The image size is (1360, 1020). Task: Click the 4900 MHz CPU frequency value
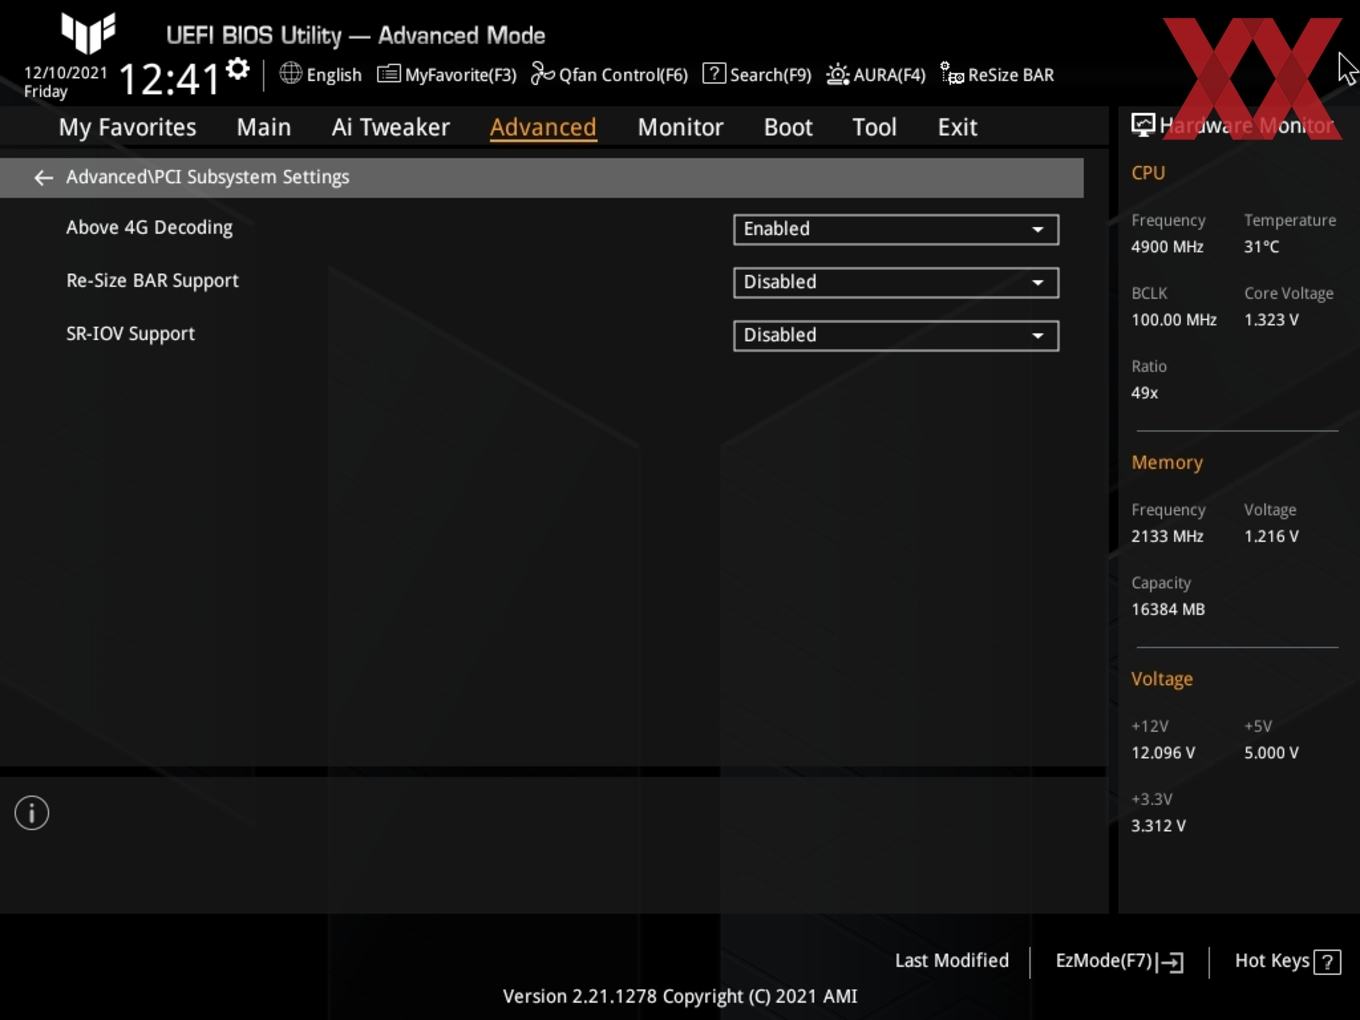click(1167, 246)
